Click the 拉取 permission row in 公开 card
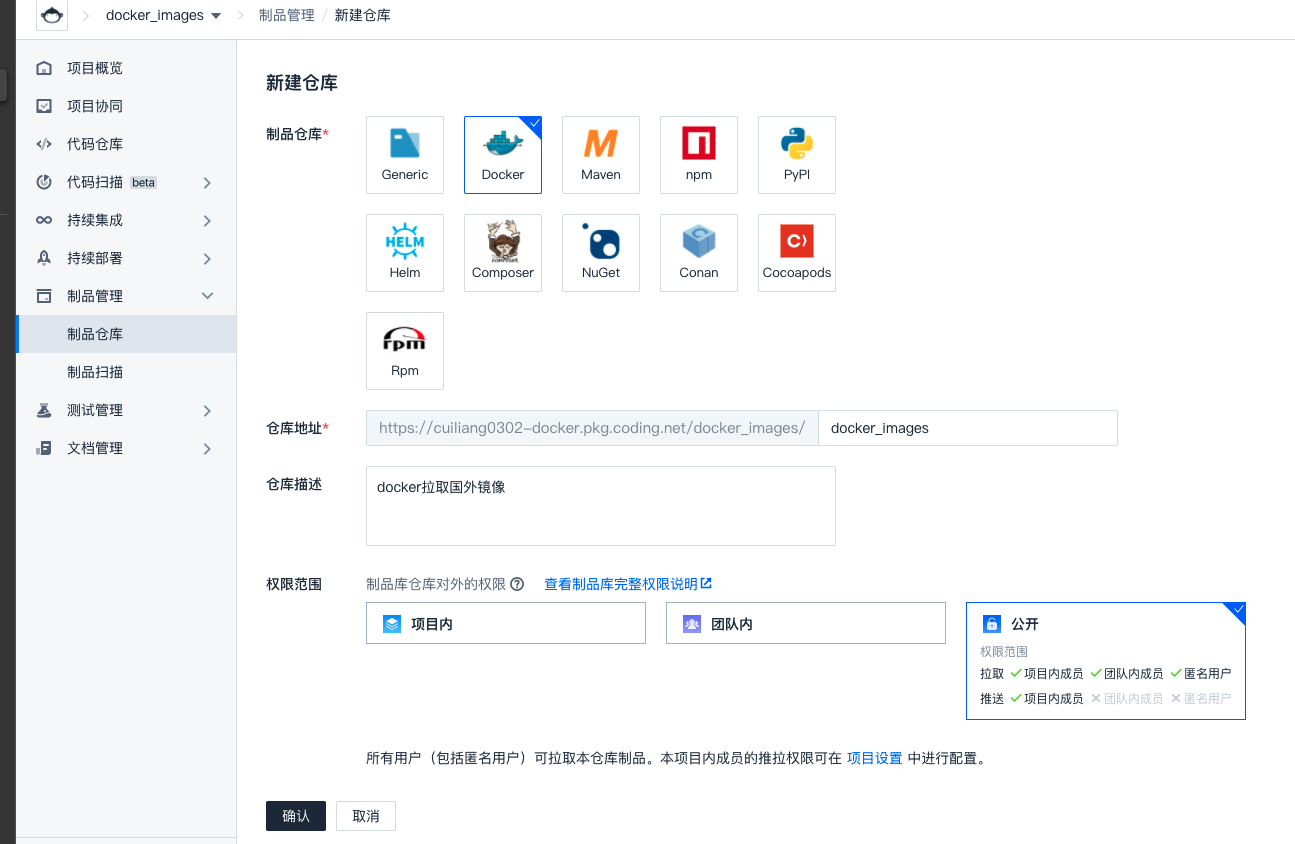This screenshot has width=1295, height=844. [x=1106, y=674]
